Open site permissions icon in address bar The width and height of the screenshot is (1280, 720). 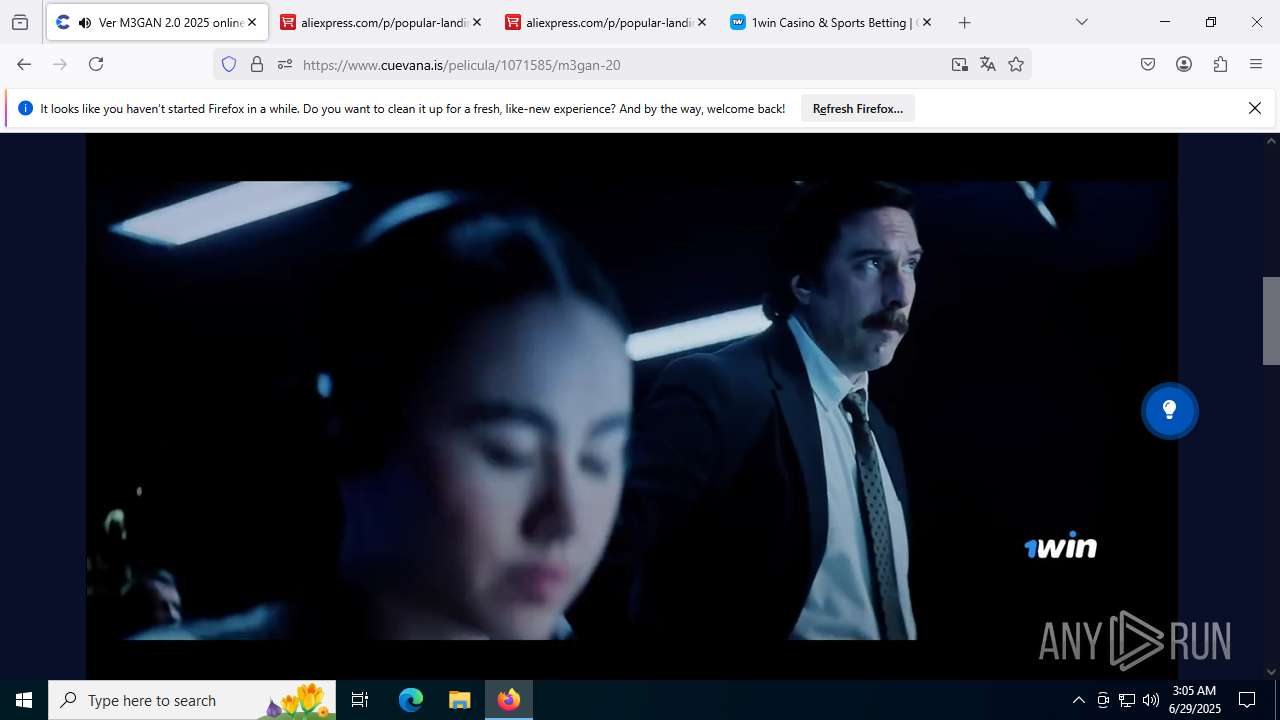coord(285,64)
